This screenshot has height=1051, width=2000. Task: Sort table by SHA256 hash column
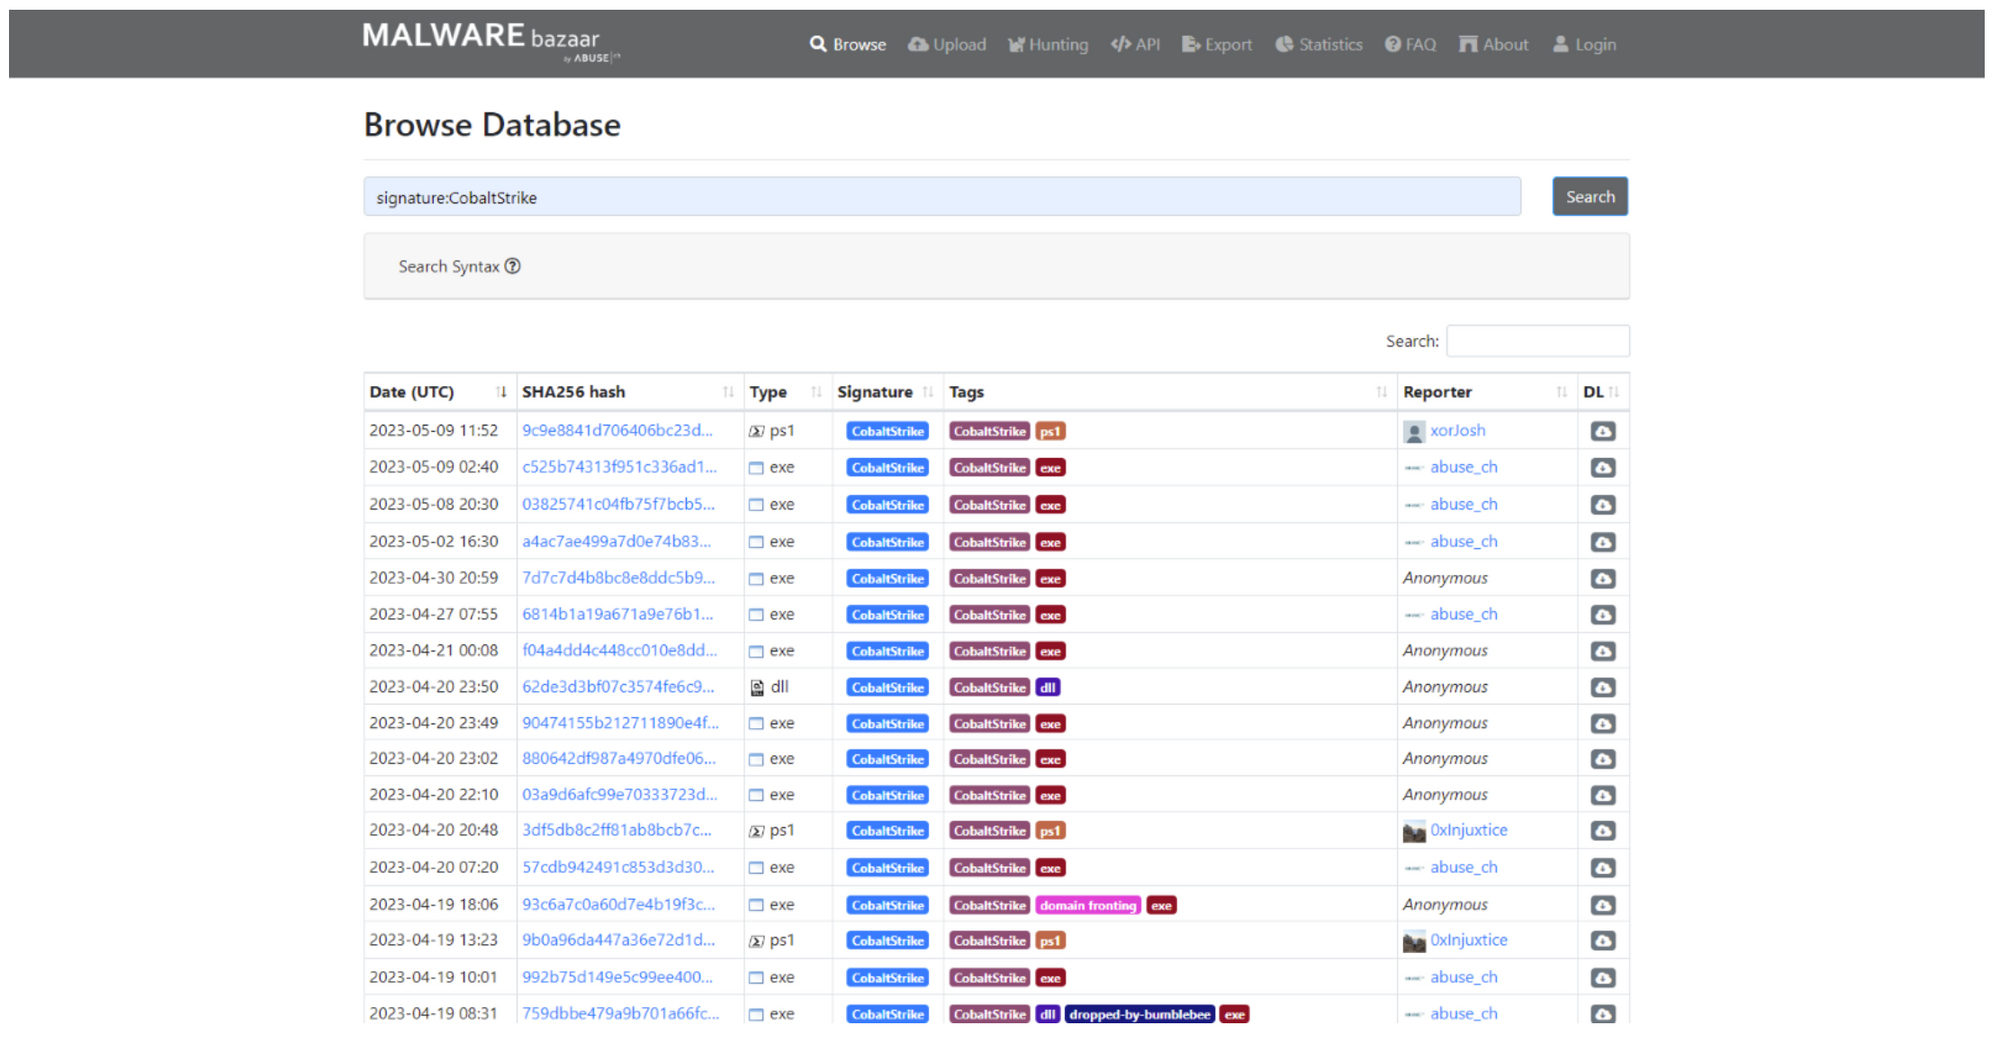[x=629, y=392]
